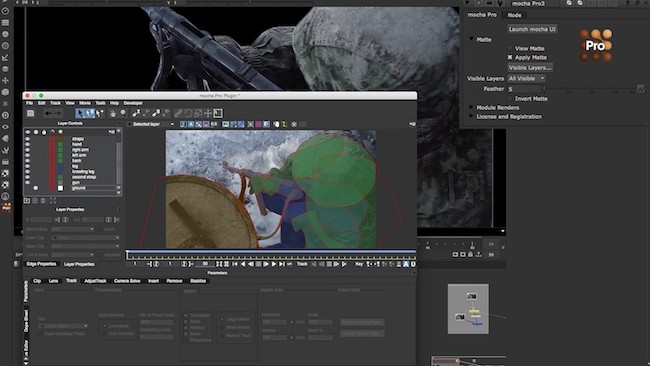Click the help question mark in Nuke properties
This screenshot has width=650, height=366.
(628, 3)
